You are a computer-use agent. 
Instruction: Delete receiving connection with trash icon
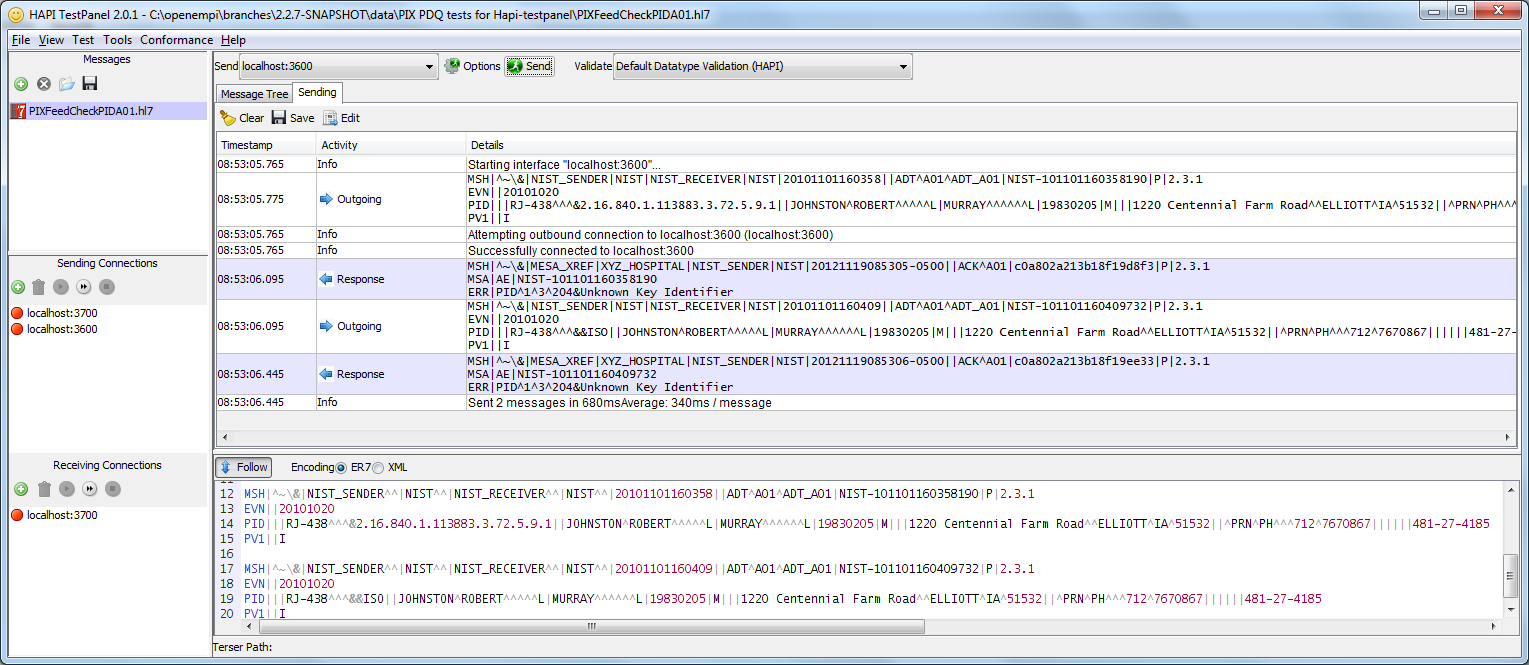(x=44, y=489)
